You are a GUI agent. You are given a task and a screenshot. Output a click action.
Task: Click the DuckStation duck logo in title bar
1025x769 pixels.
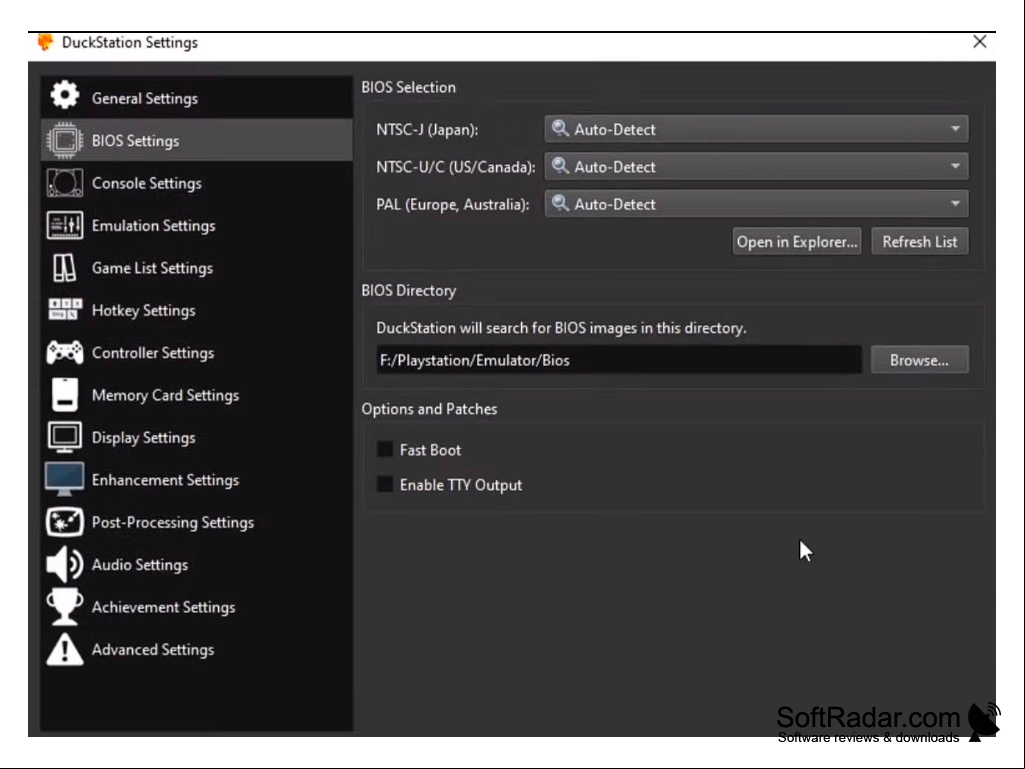point(45,42)
